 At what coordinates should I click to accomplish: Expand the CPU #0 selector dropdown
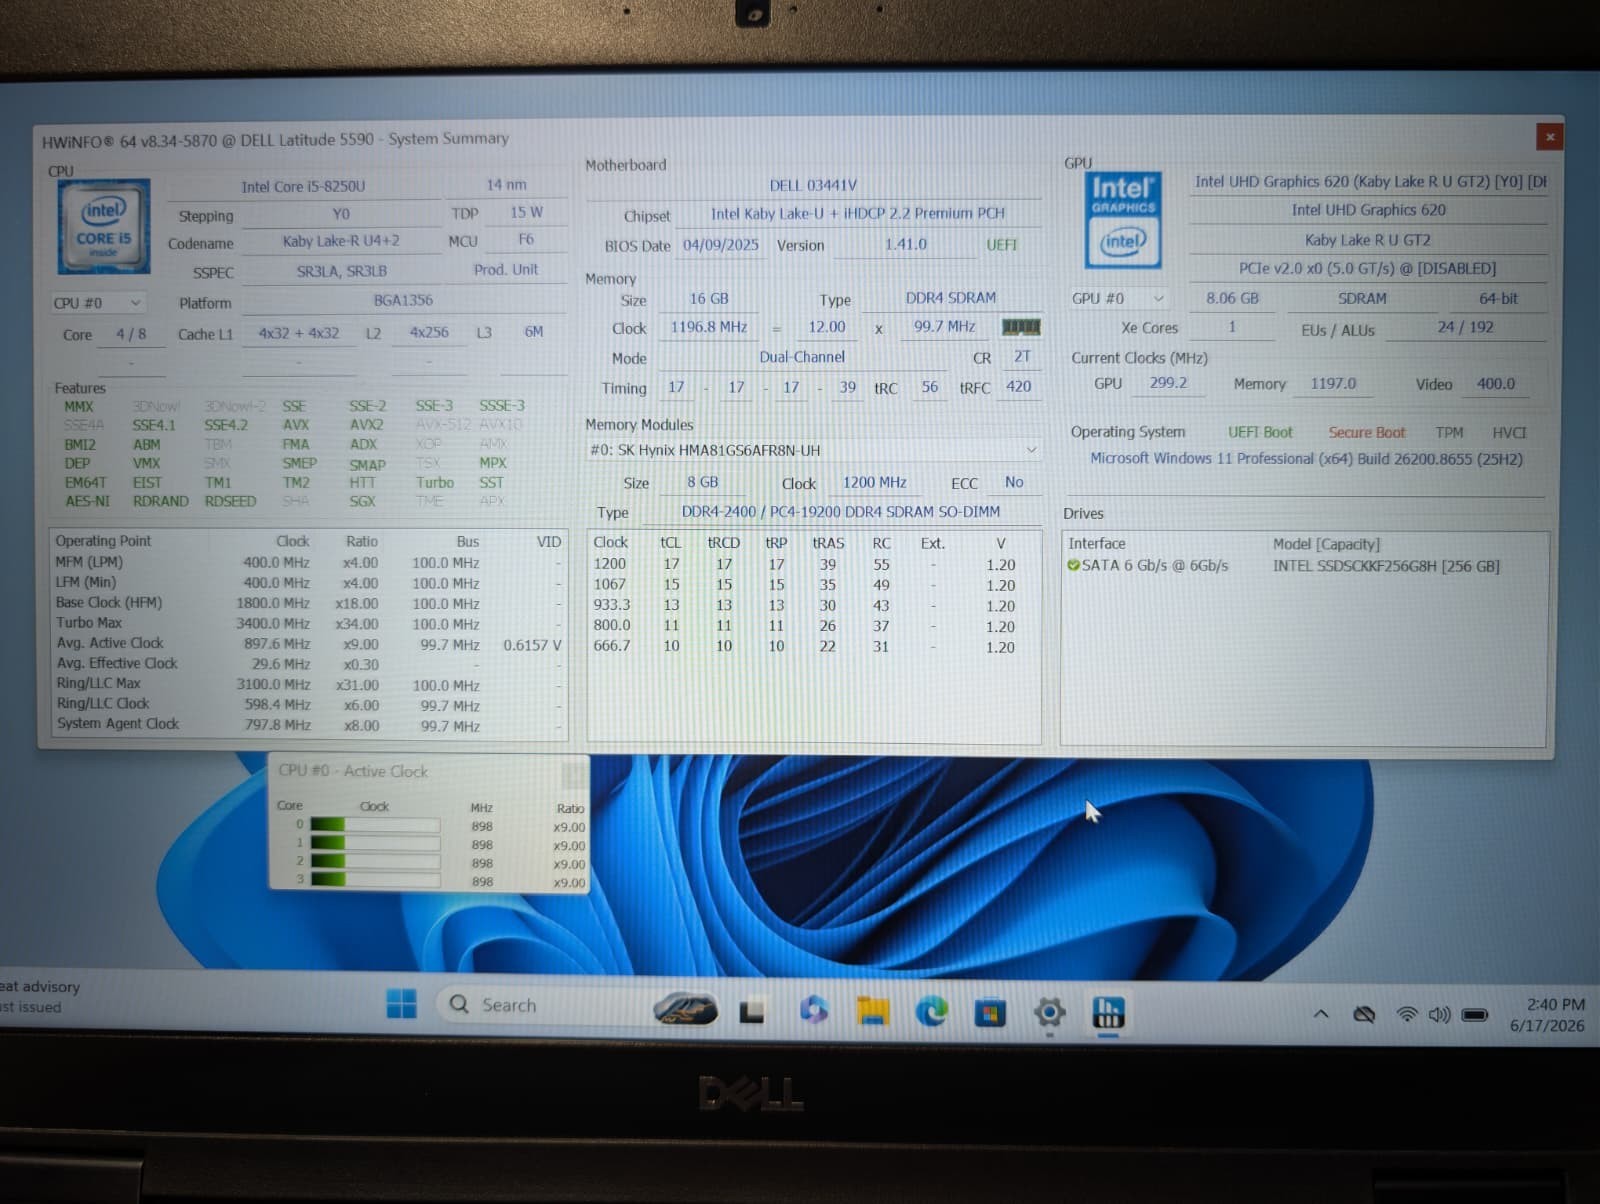pos(97,303)
